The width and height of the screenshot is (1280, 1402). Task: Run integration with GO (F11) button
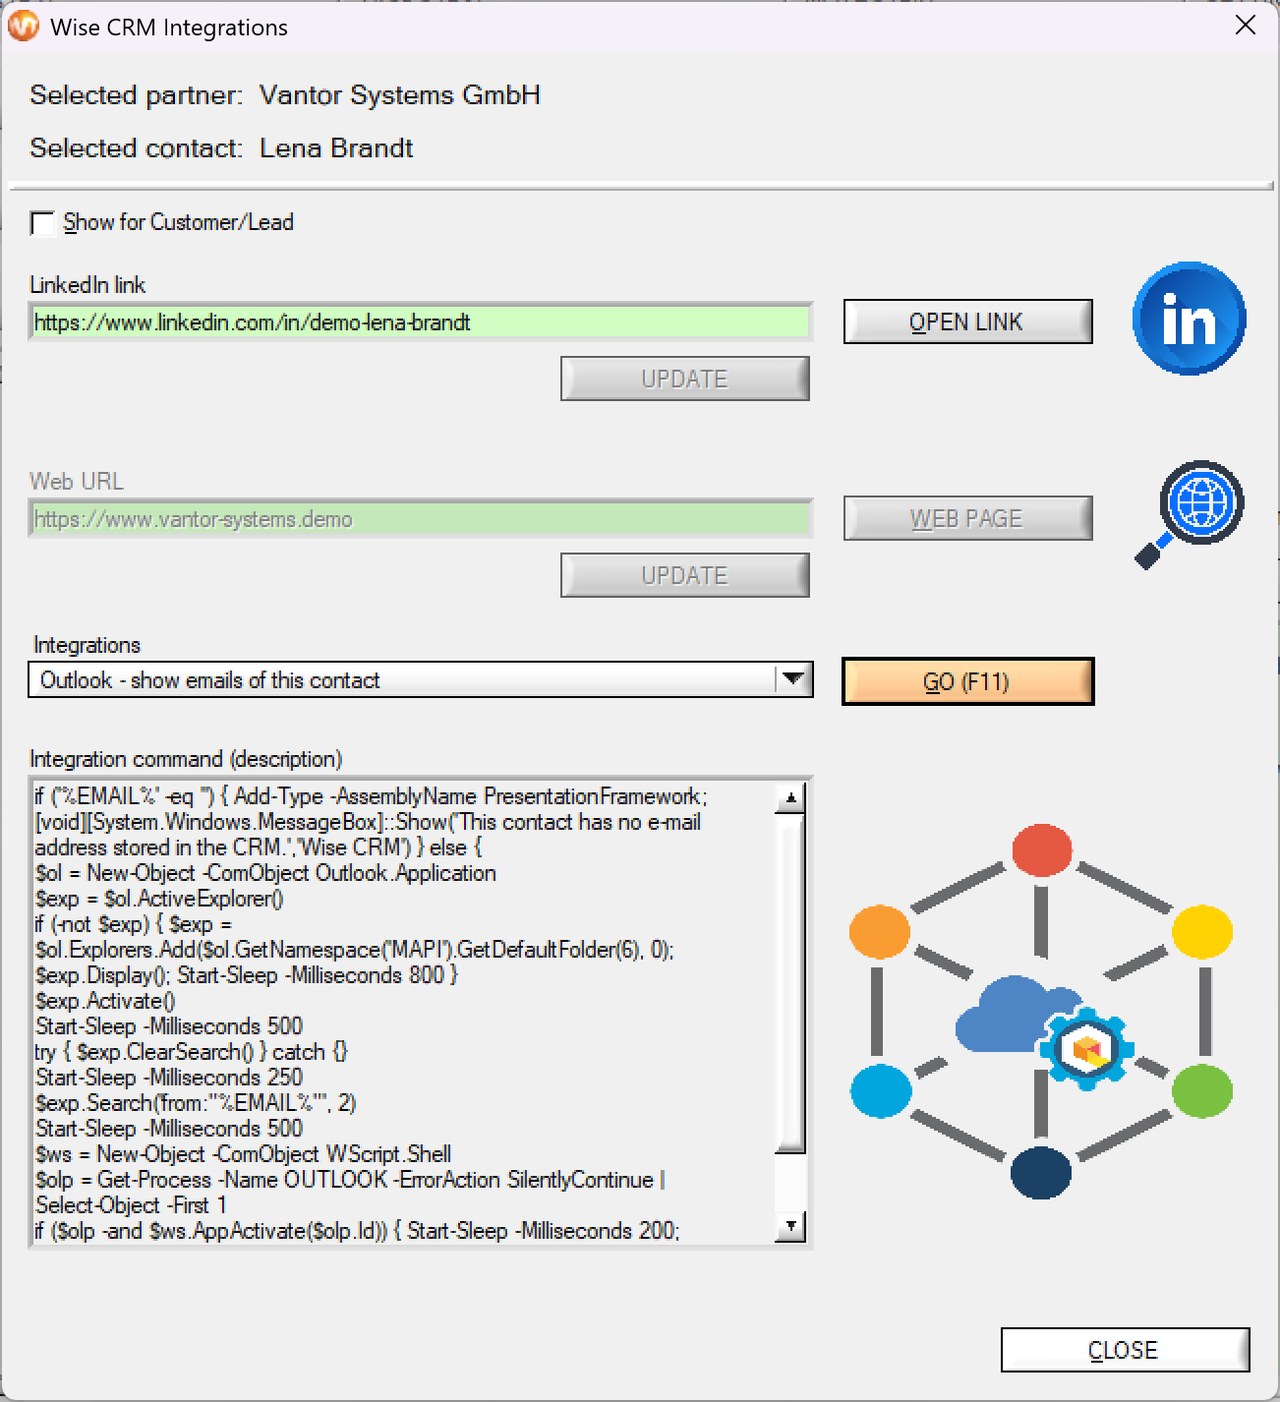967,682
